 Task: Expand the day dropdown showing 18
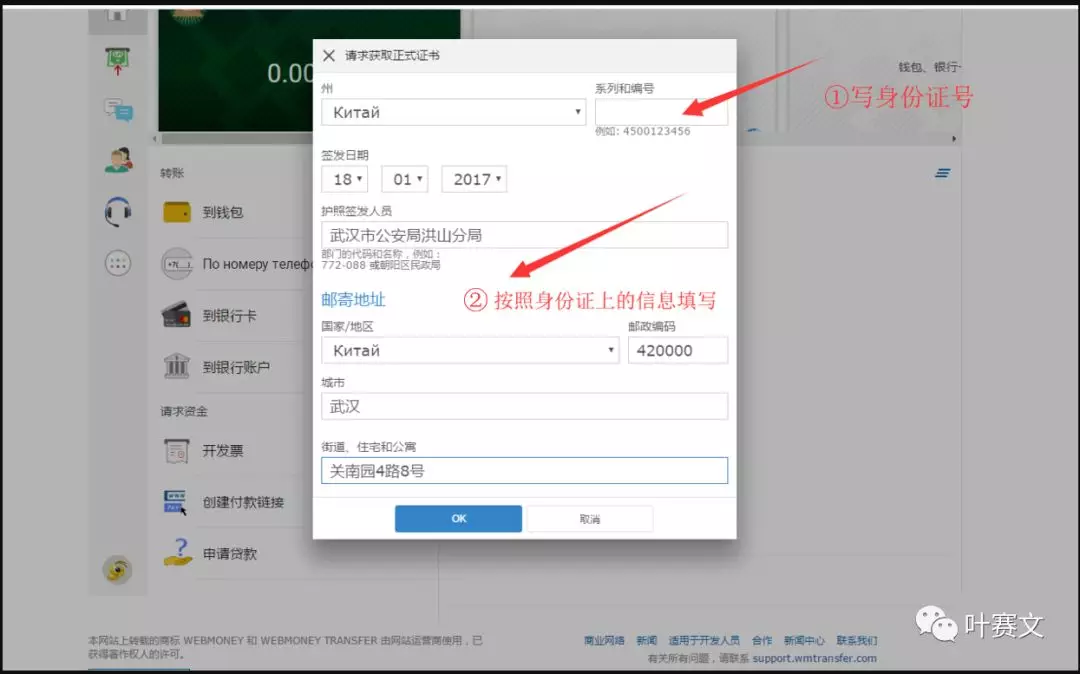coord(344,179)
